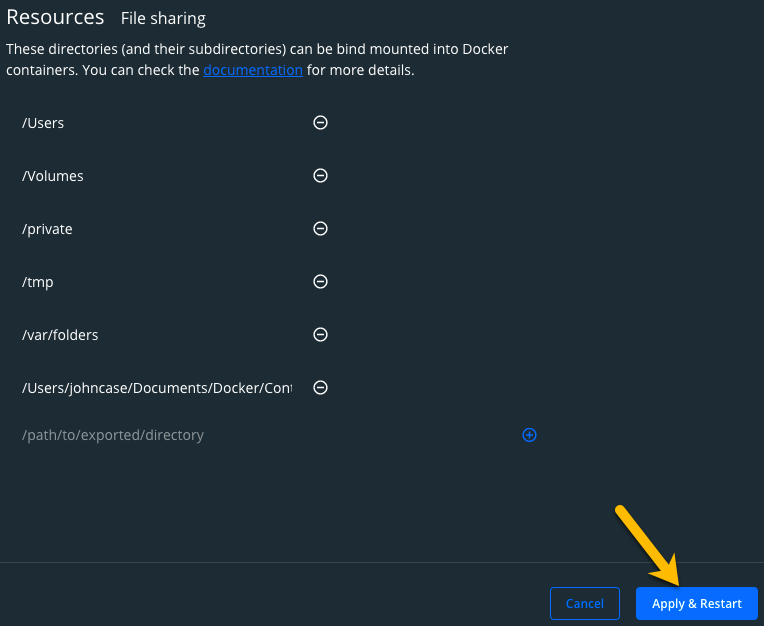This screenshot has width=764, height=626.
Task: Focus the /path/to/exported/directory input field
Action: click(x=268, y=435)
